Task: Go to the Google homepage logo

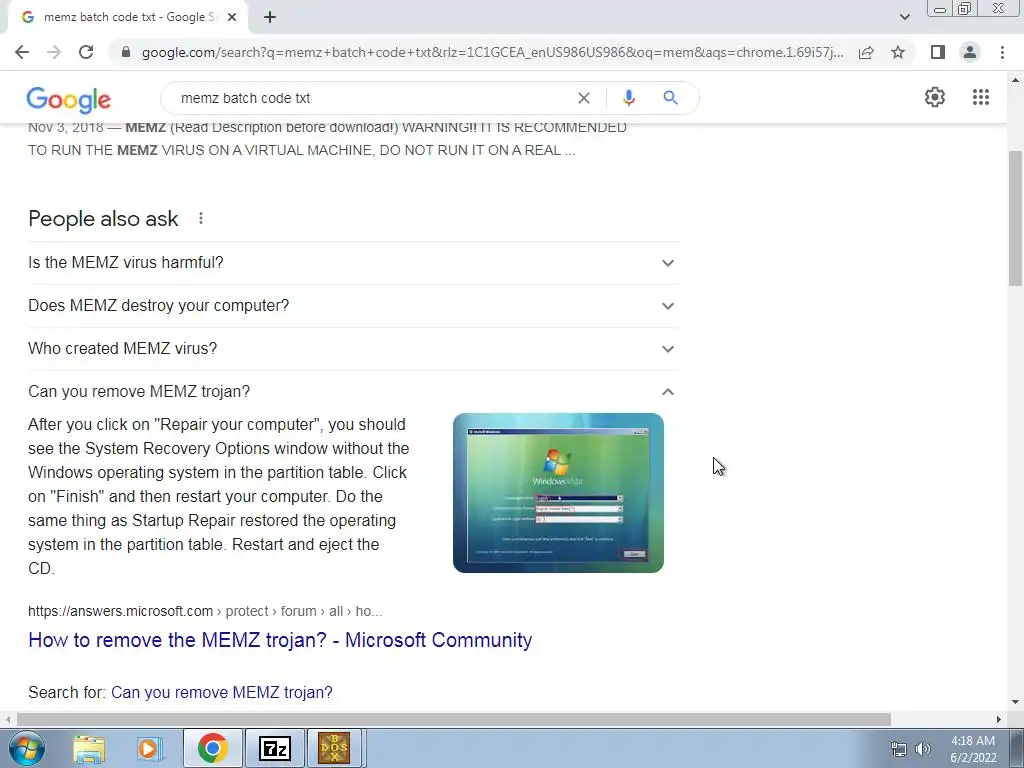Action: 69,99
